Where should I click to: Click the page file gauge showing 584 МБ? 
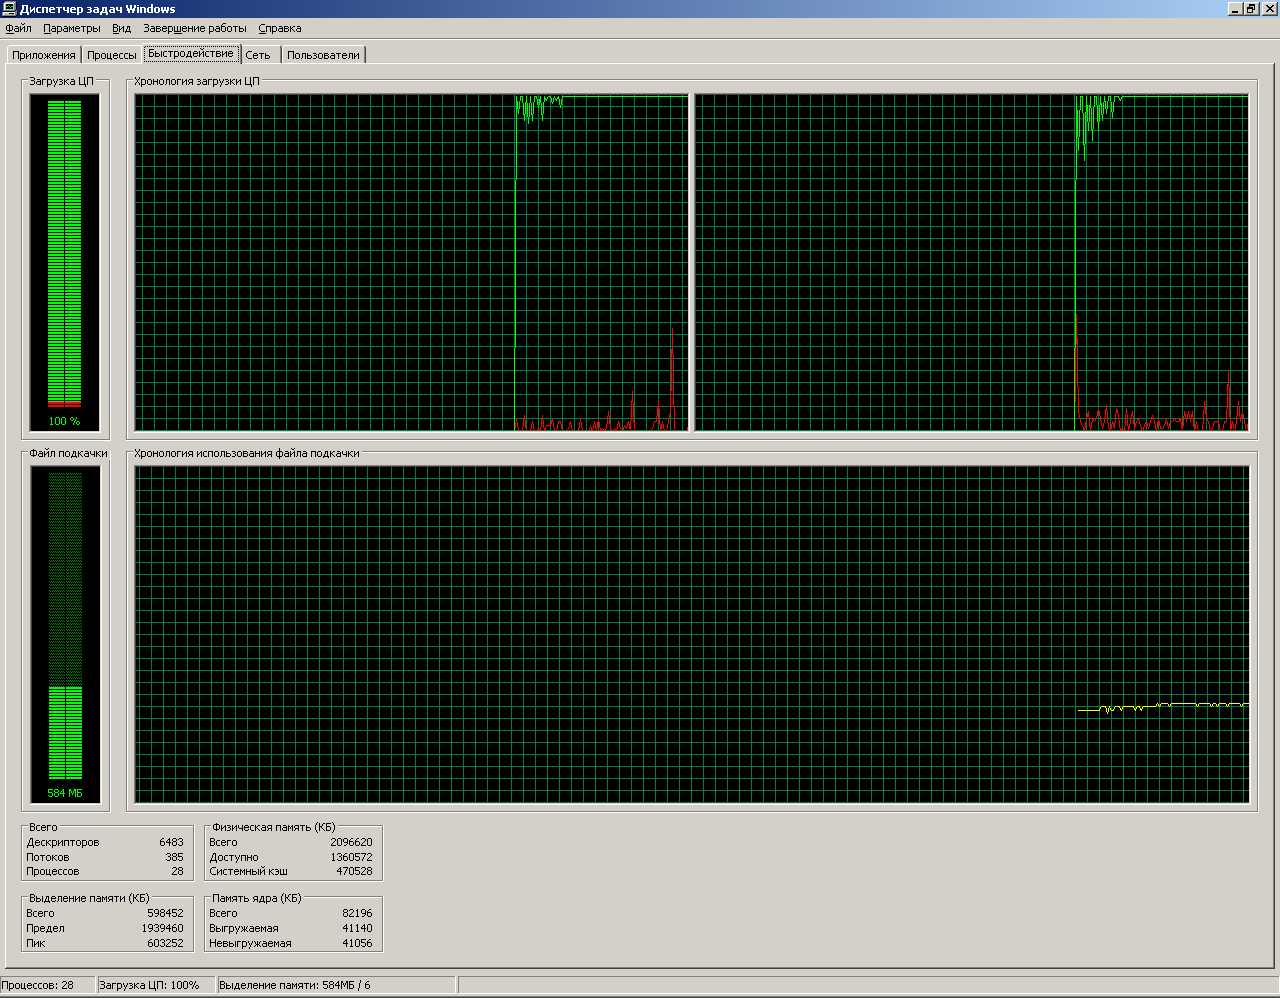[x=65, y=634]
